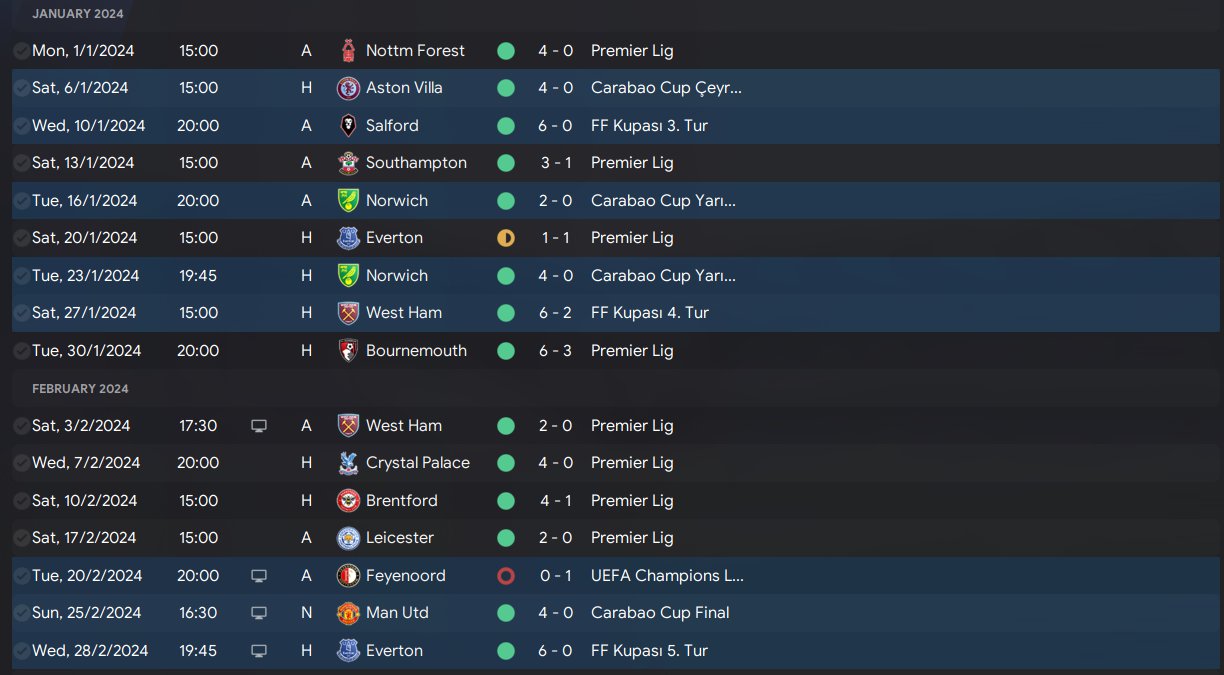Click the TV icon for Carabao Cup Final
The height and width of the screenshot is (675, 1224).
point(259,613)
